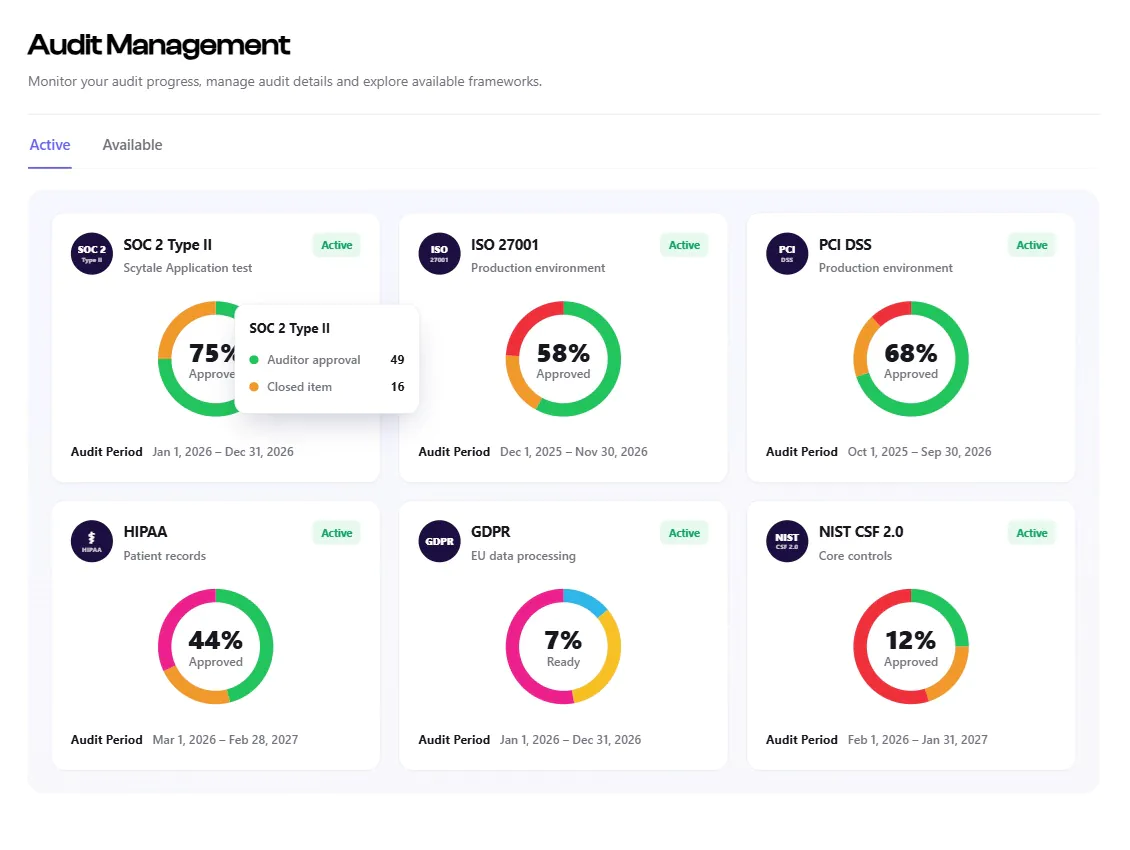Open the Available frameworks tab
Image resolution: width=1130 pixels, height=850 pixels.
click(x=132, y=145)
